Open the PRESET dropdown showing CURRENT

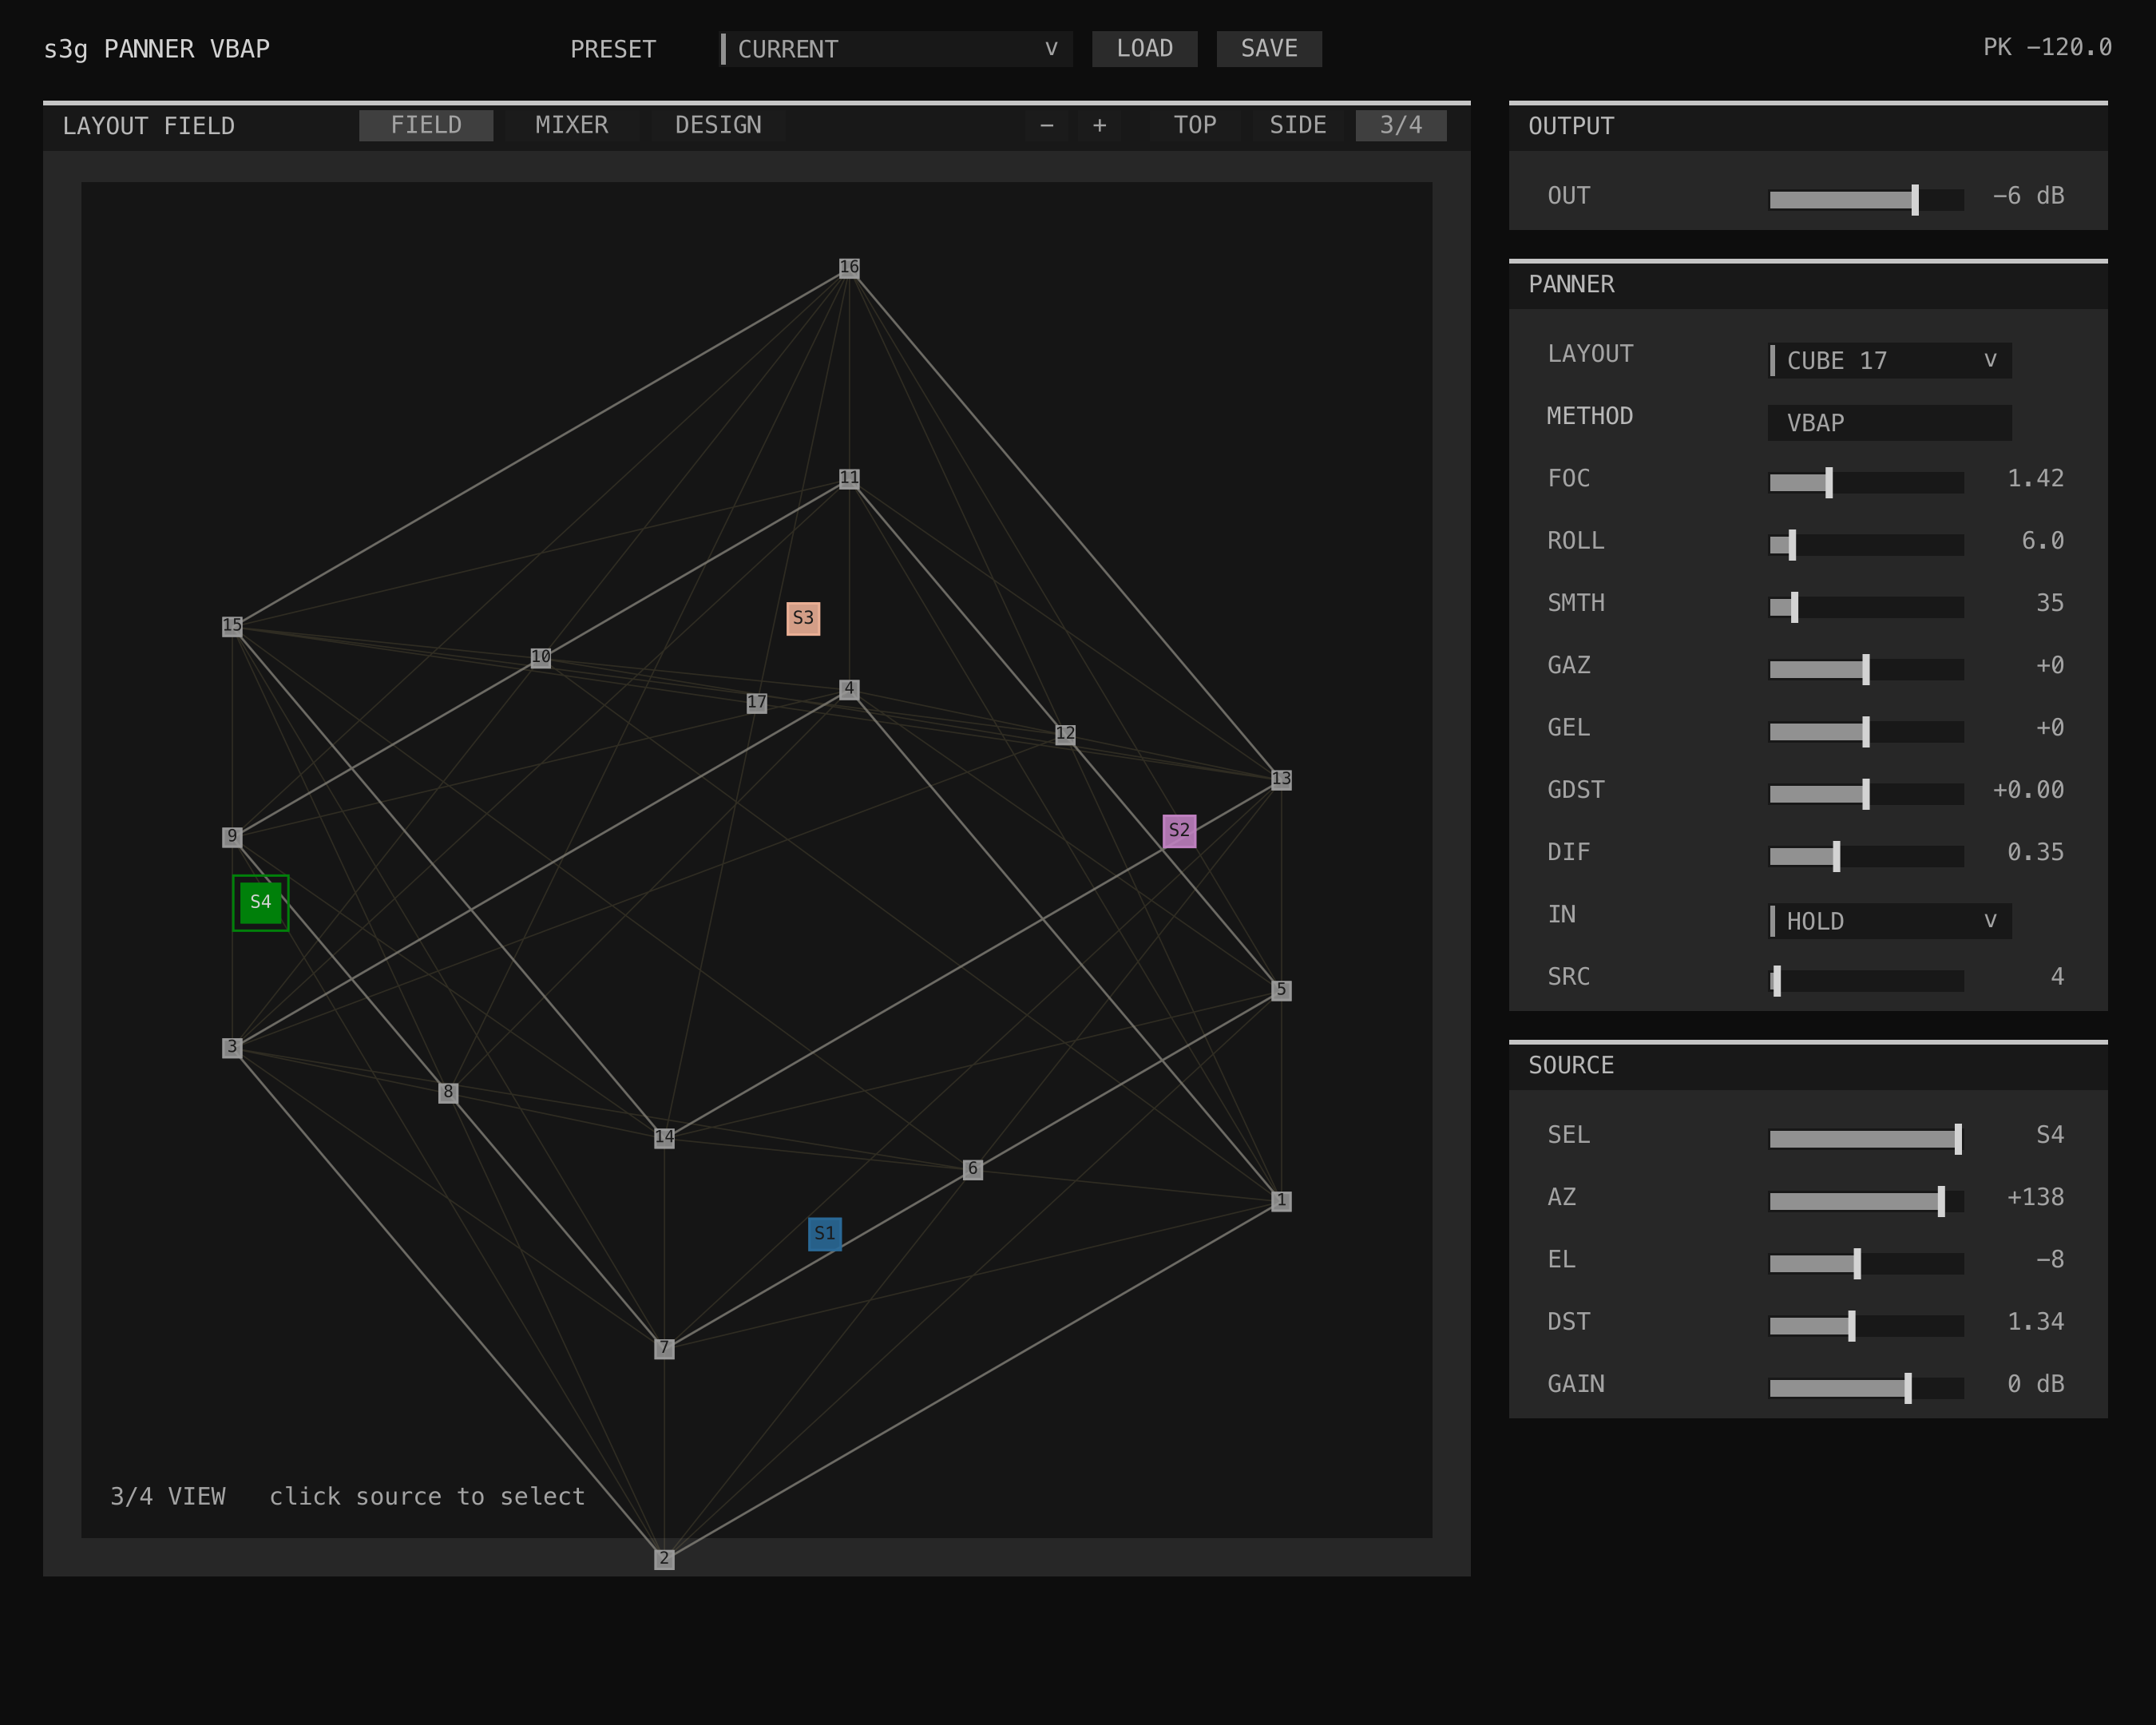(896, 49)
